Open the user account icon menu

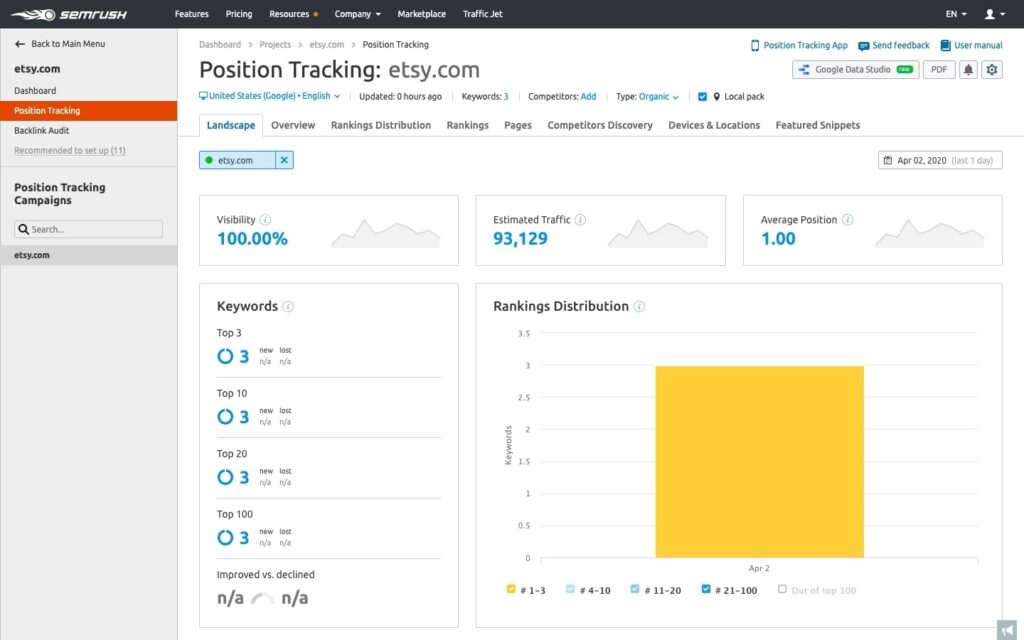994,14
